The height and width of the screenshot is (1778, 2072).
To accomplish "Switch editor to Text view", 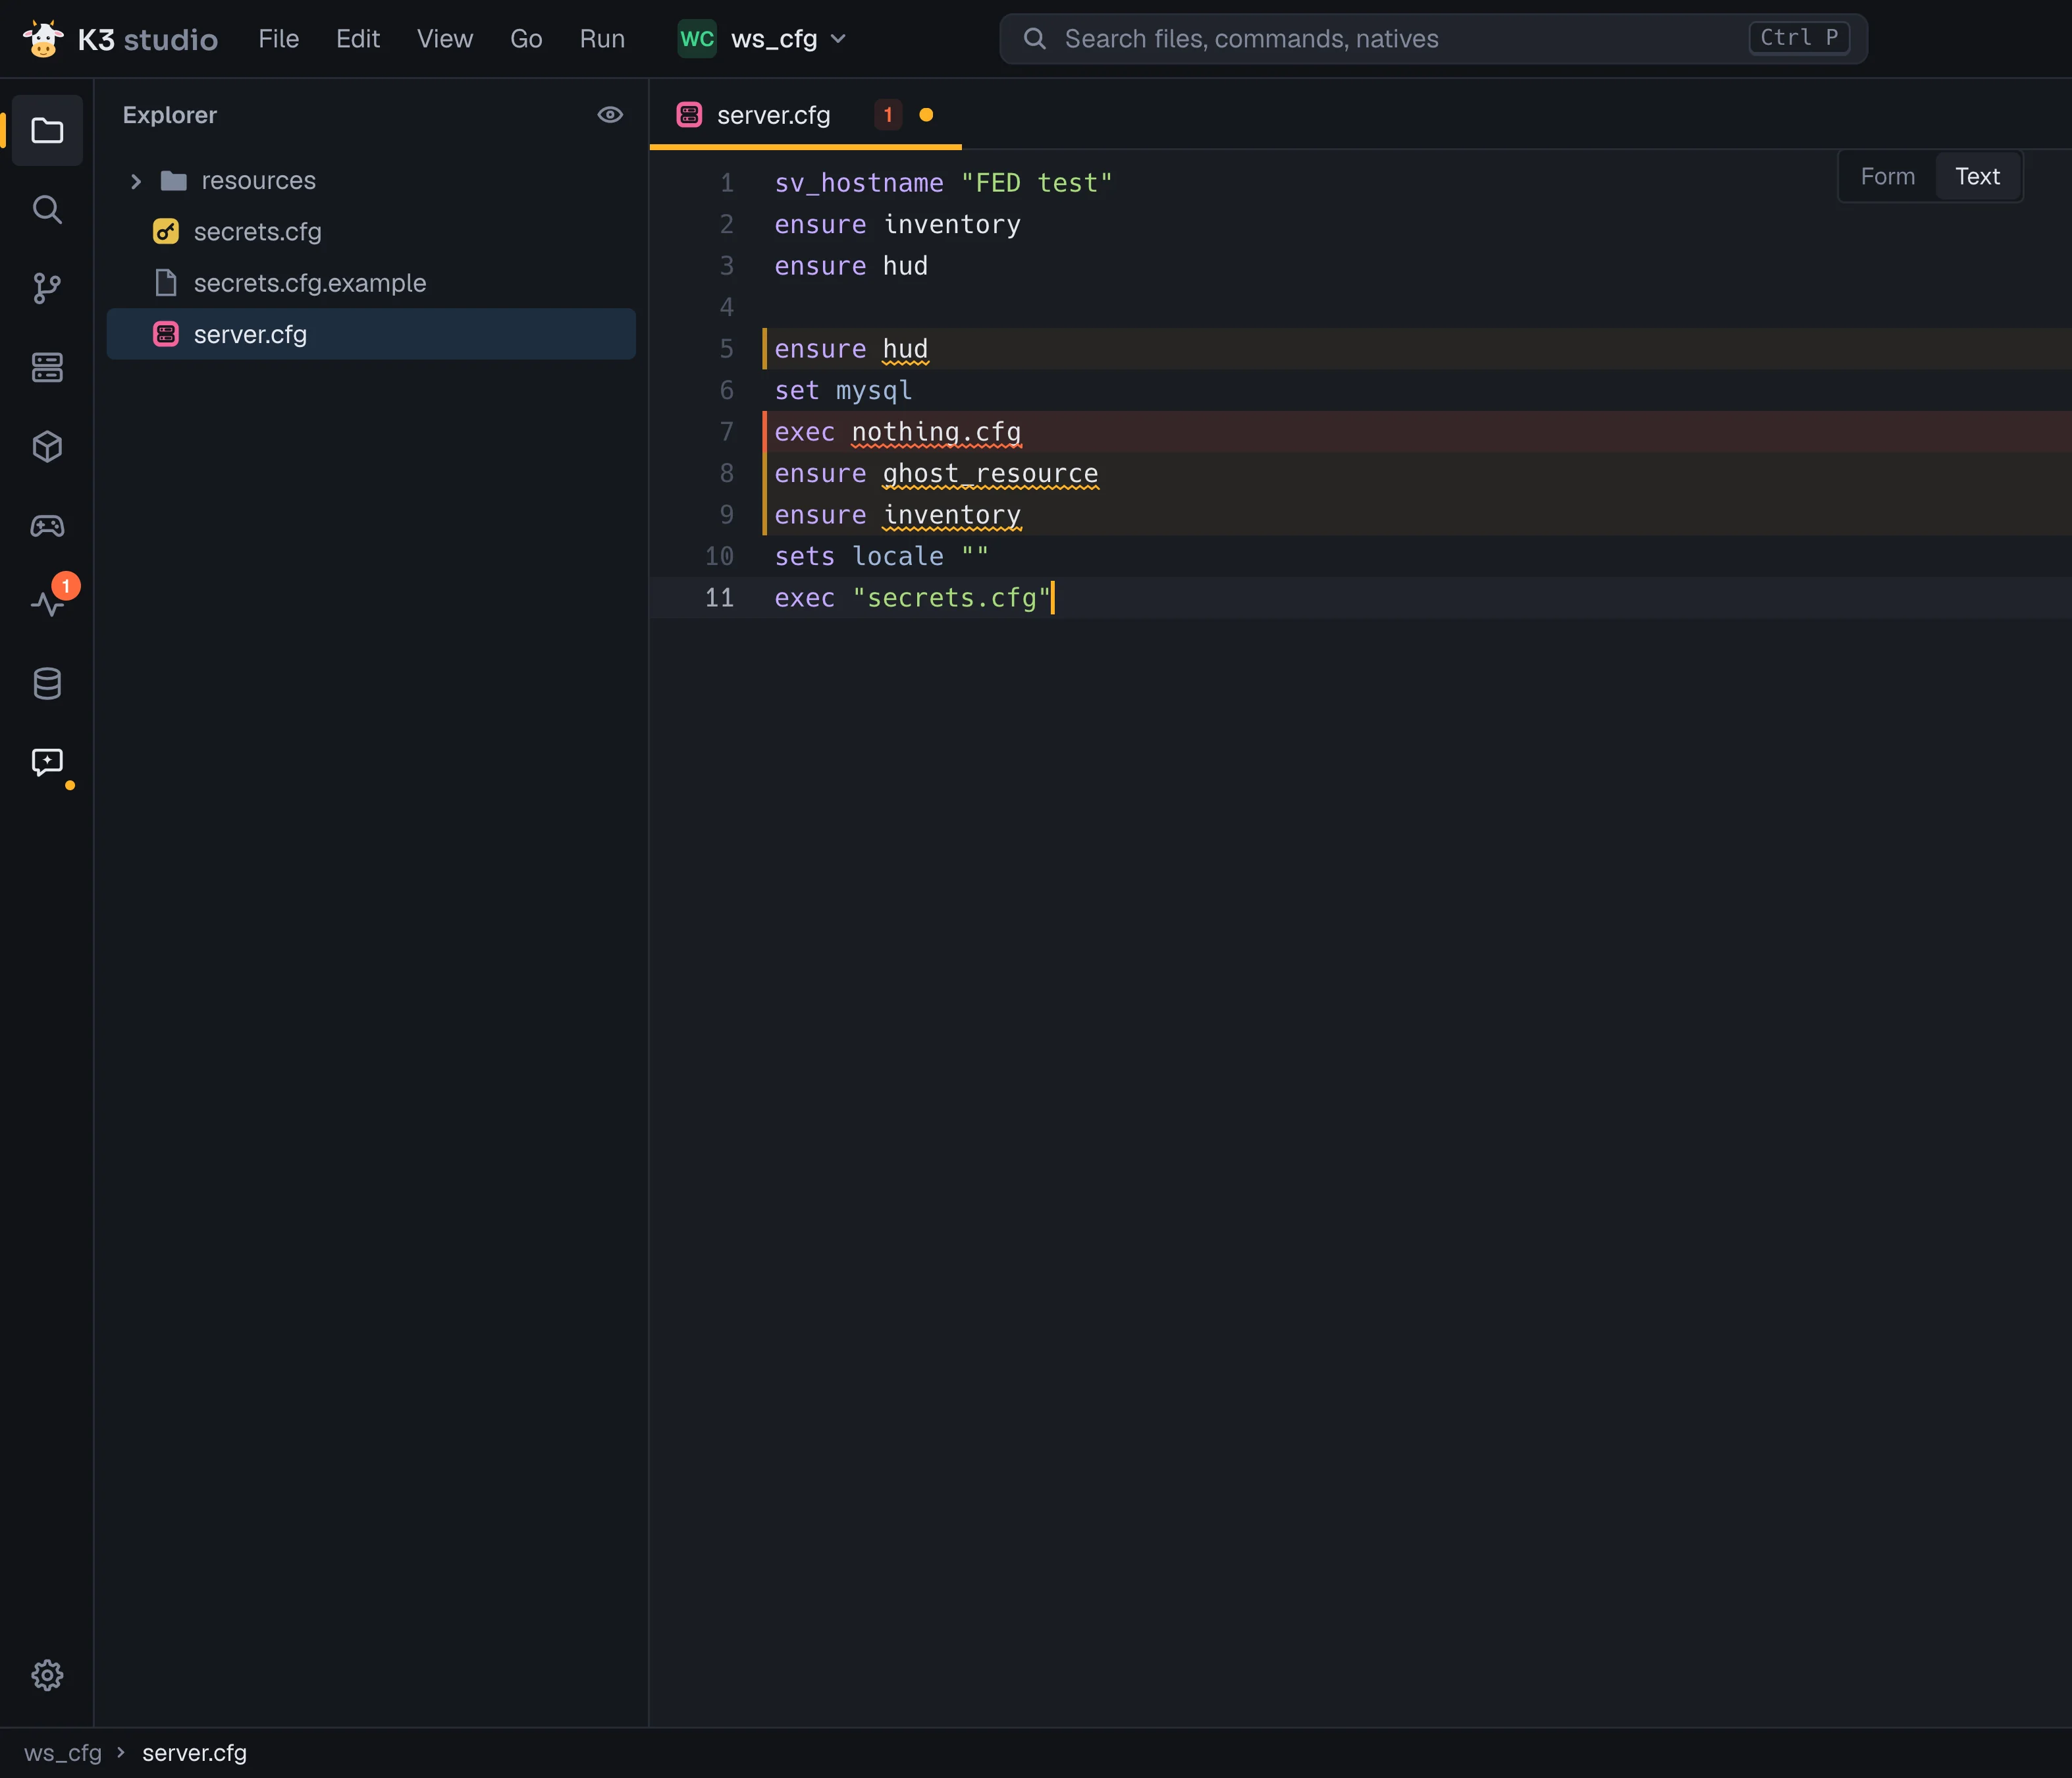I will point(1977,177).
